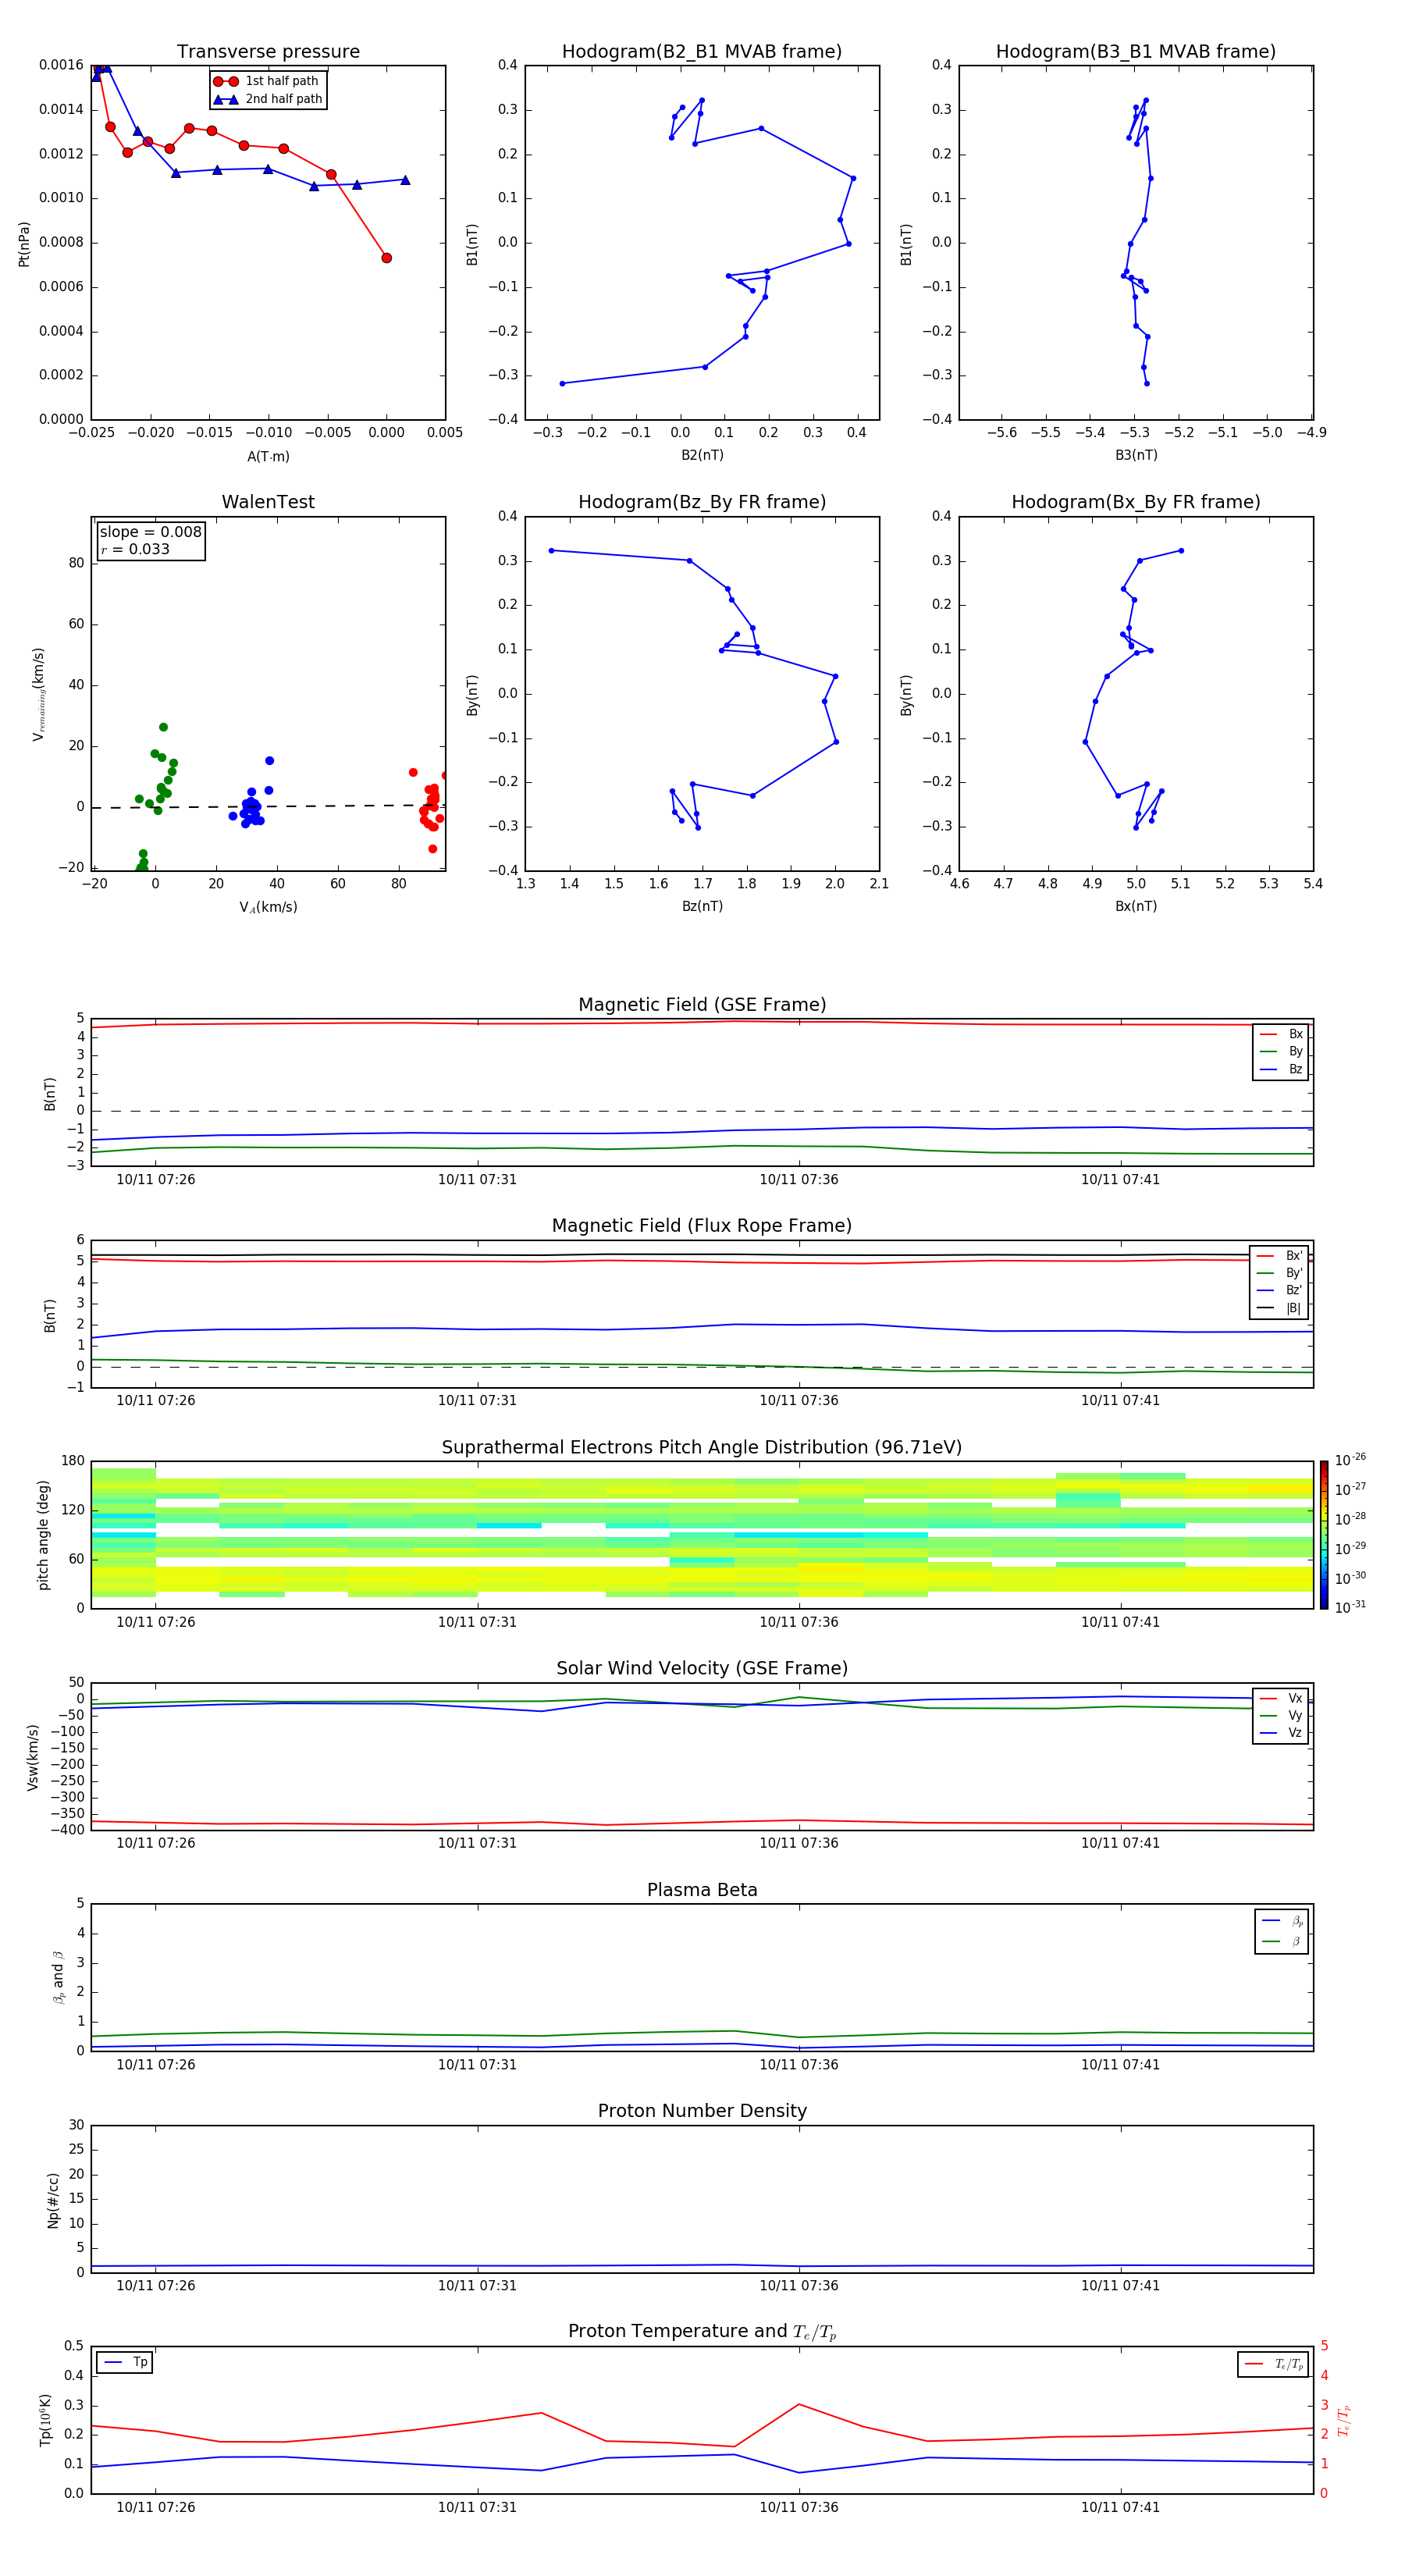1405x2576 pixels.
Task: Click the last red point in Transverse pressure plot
Action: click(x=386, y=258)
